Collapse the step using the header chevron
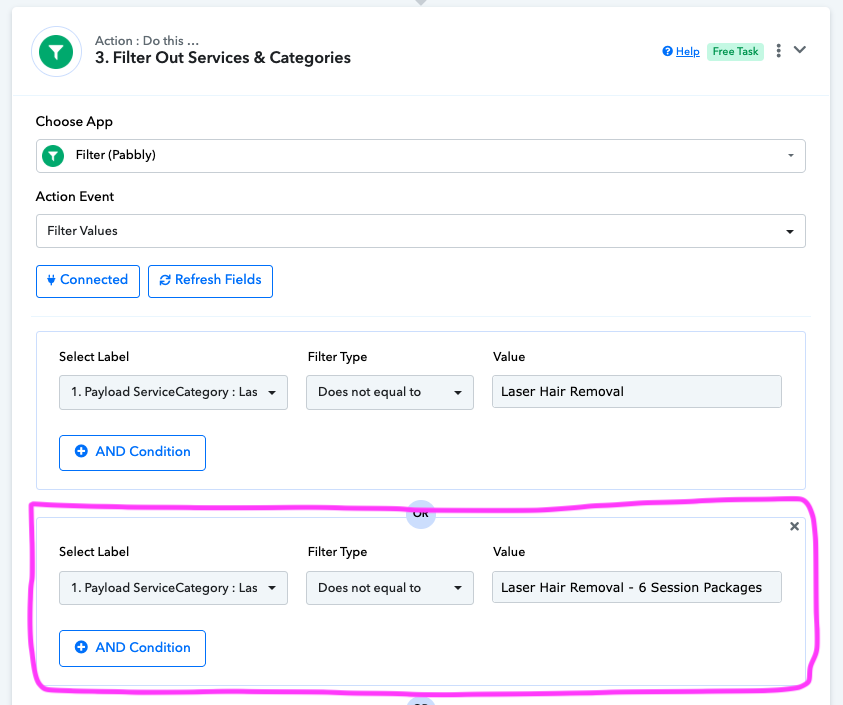Screen dimensions: 843x705 (x=800, y=50)
